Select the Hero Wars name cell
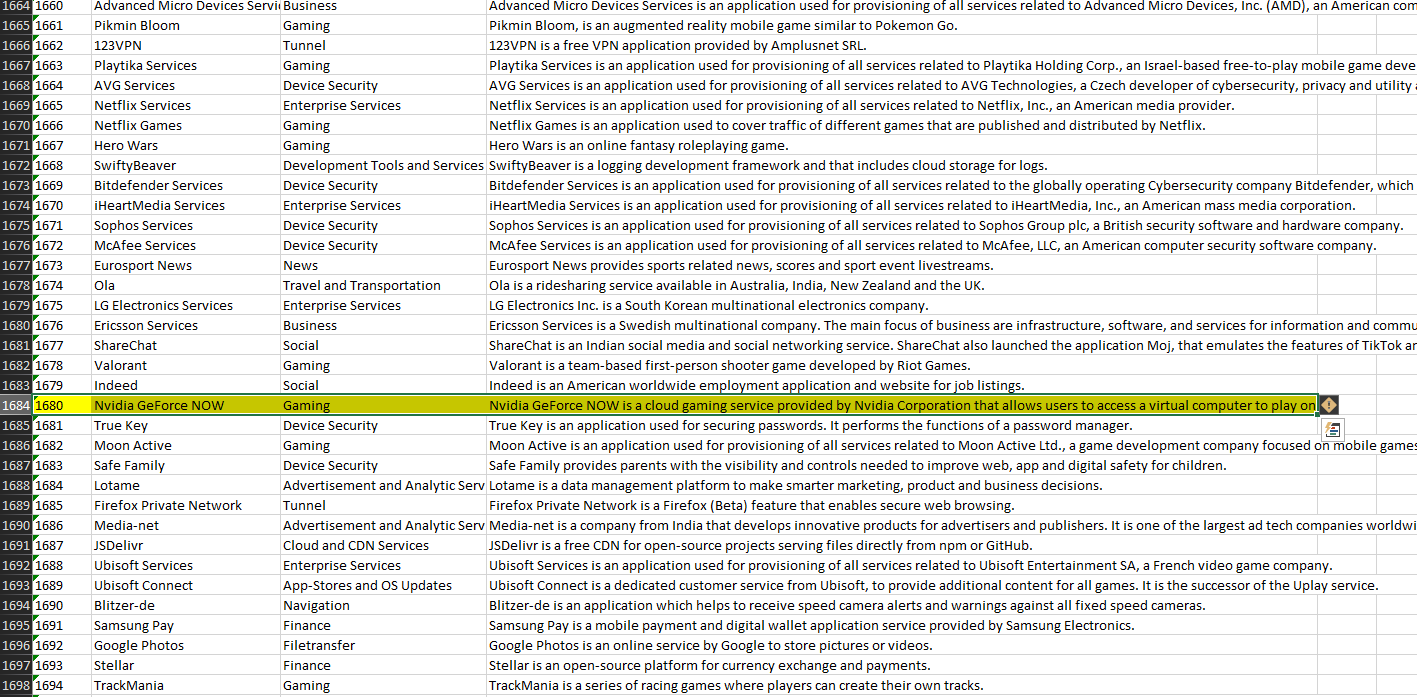 click(186, 145)
